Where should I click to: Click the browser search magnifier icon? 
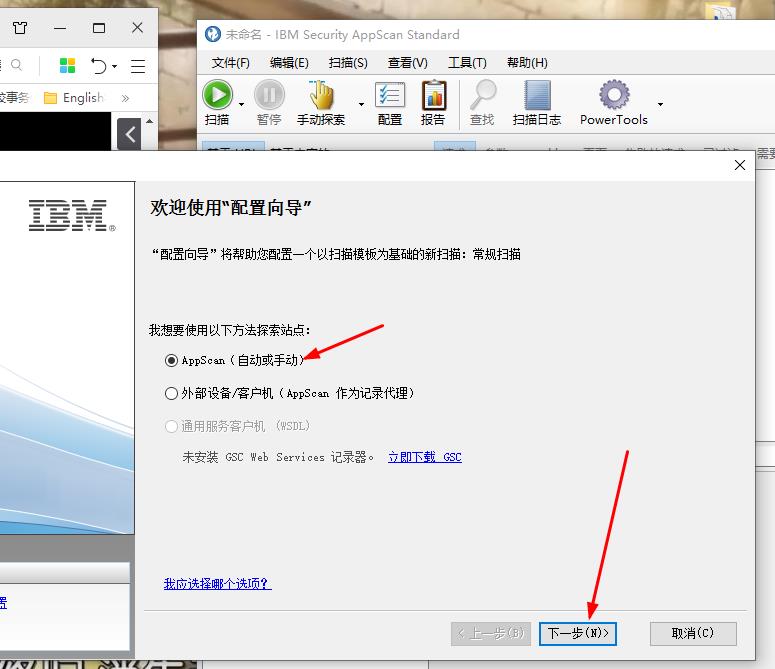click(x=16, y=65)
